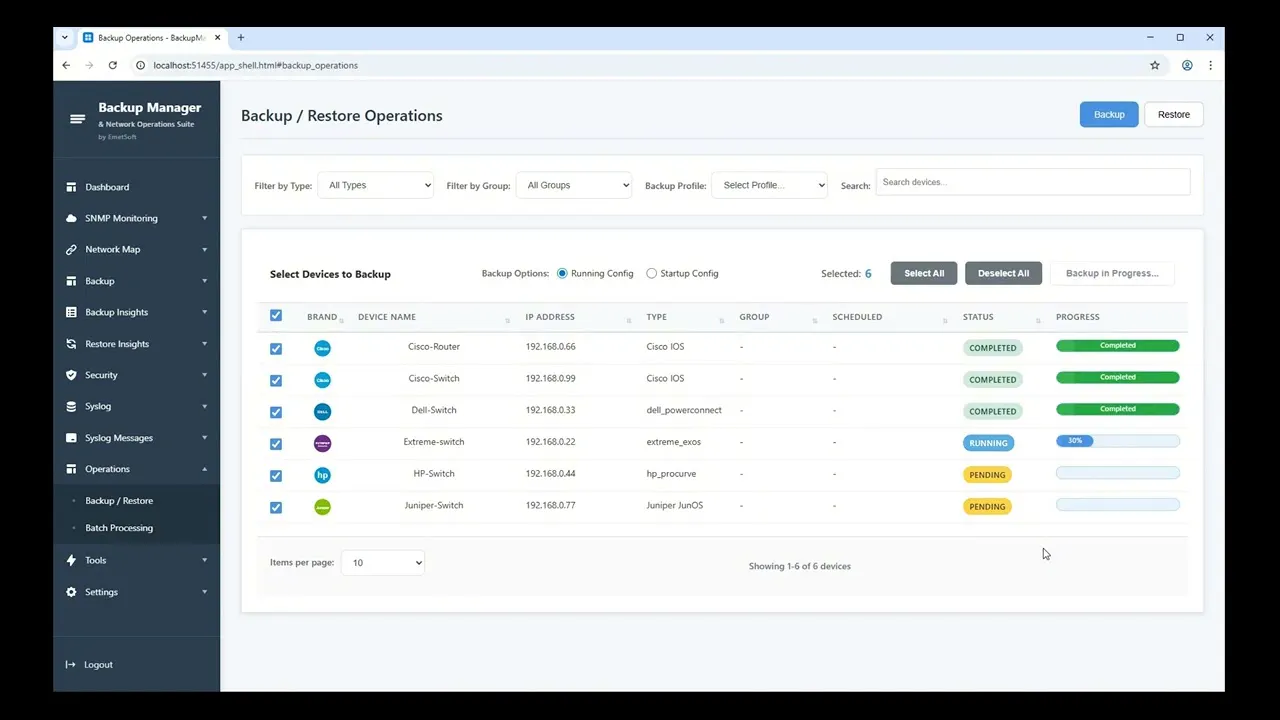Click the Syslog Messages chat icon
Image resolution: width=1280 pixels, height=720 pixels.
pos(71,438)
